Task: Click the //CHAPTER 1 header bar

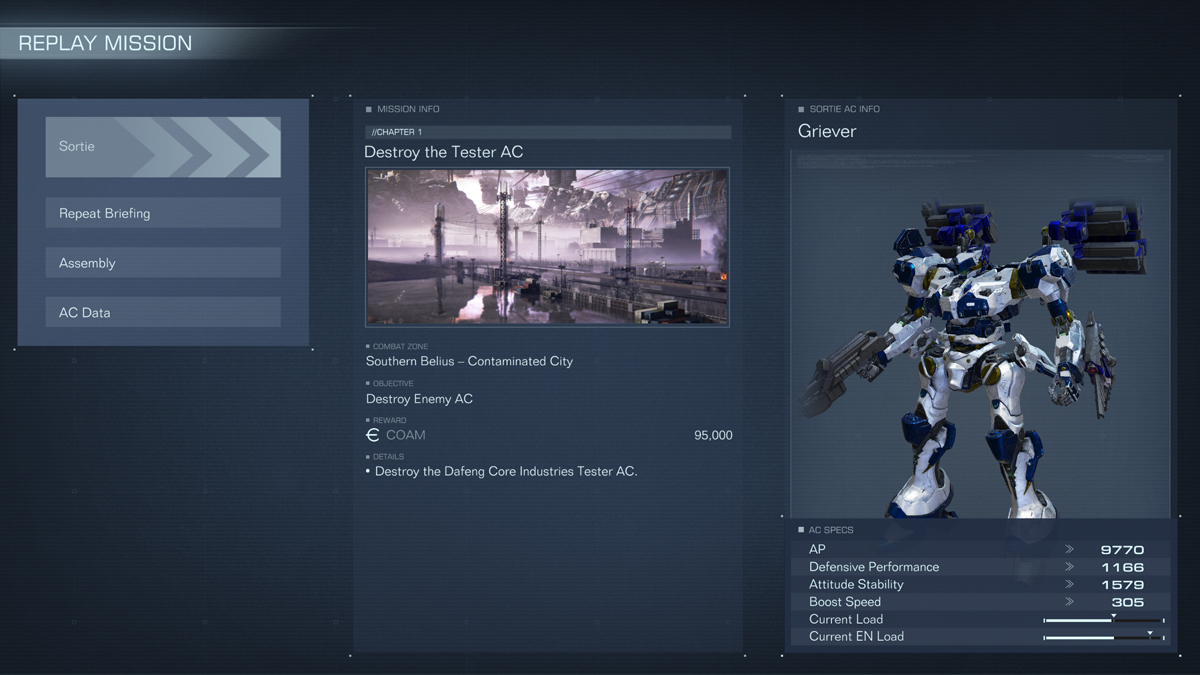Action: click(x=548, y=132)
